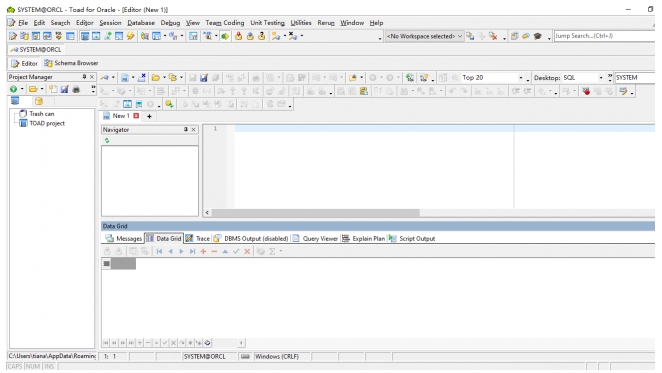662x373 pixels.
Task: Click the blue previous record arrow
Action: click(x=171, y=251)
